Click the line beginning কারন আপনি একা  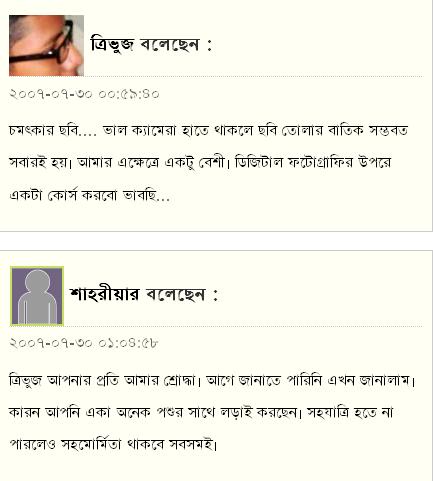tap(201, 412)
